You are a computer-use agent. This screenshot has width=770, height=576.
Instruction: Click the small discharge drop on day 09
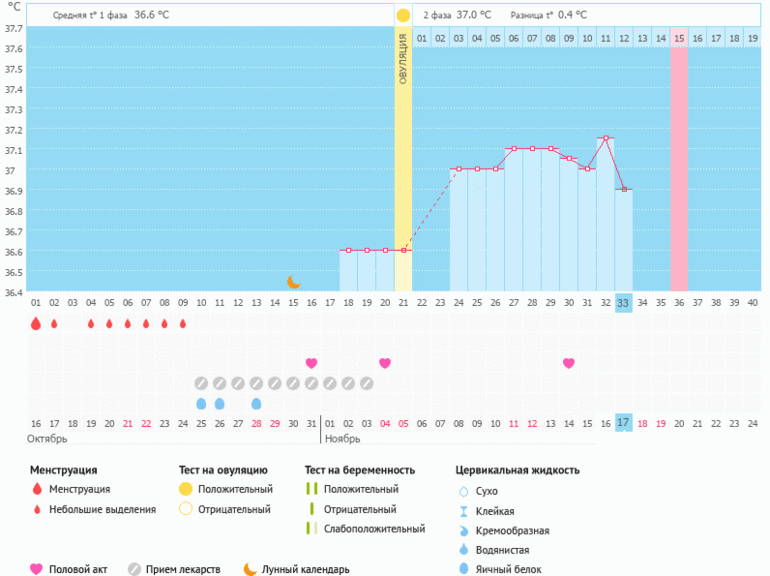point(182,323)
